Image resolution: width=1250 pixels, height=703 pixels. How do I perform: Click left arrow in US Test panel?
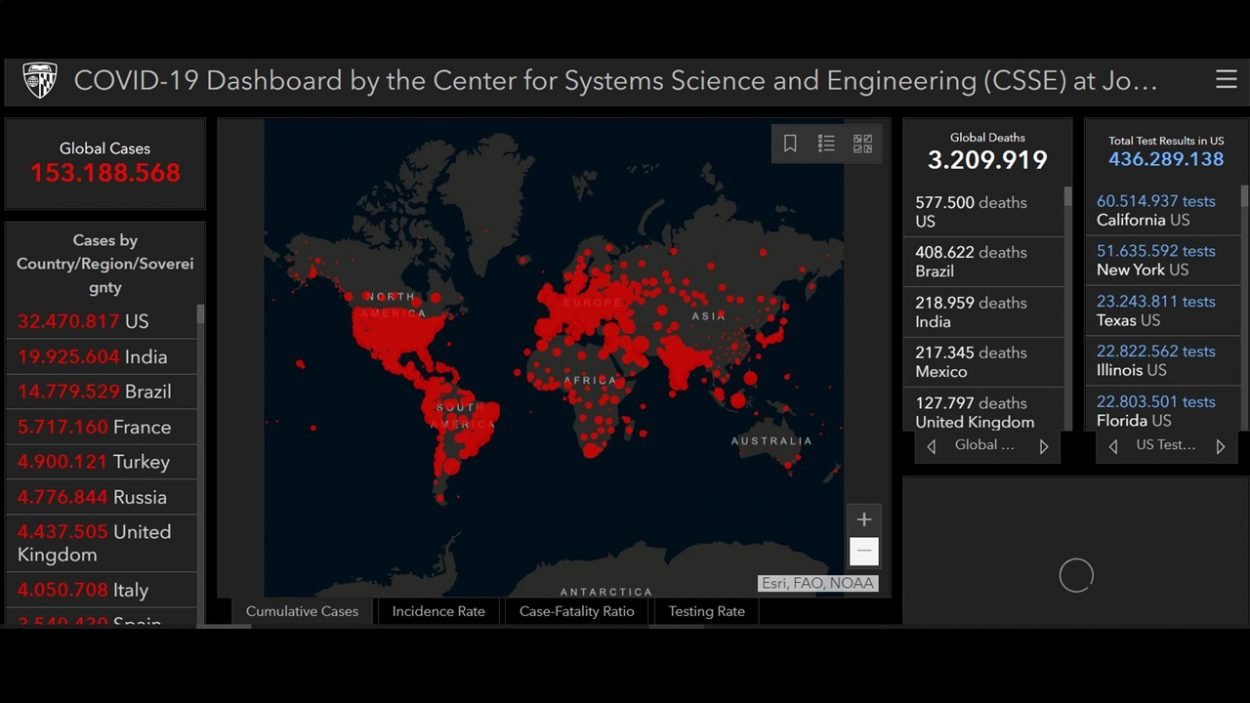tap(1113, 447)
